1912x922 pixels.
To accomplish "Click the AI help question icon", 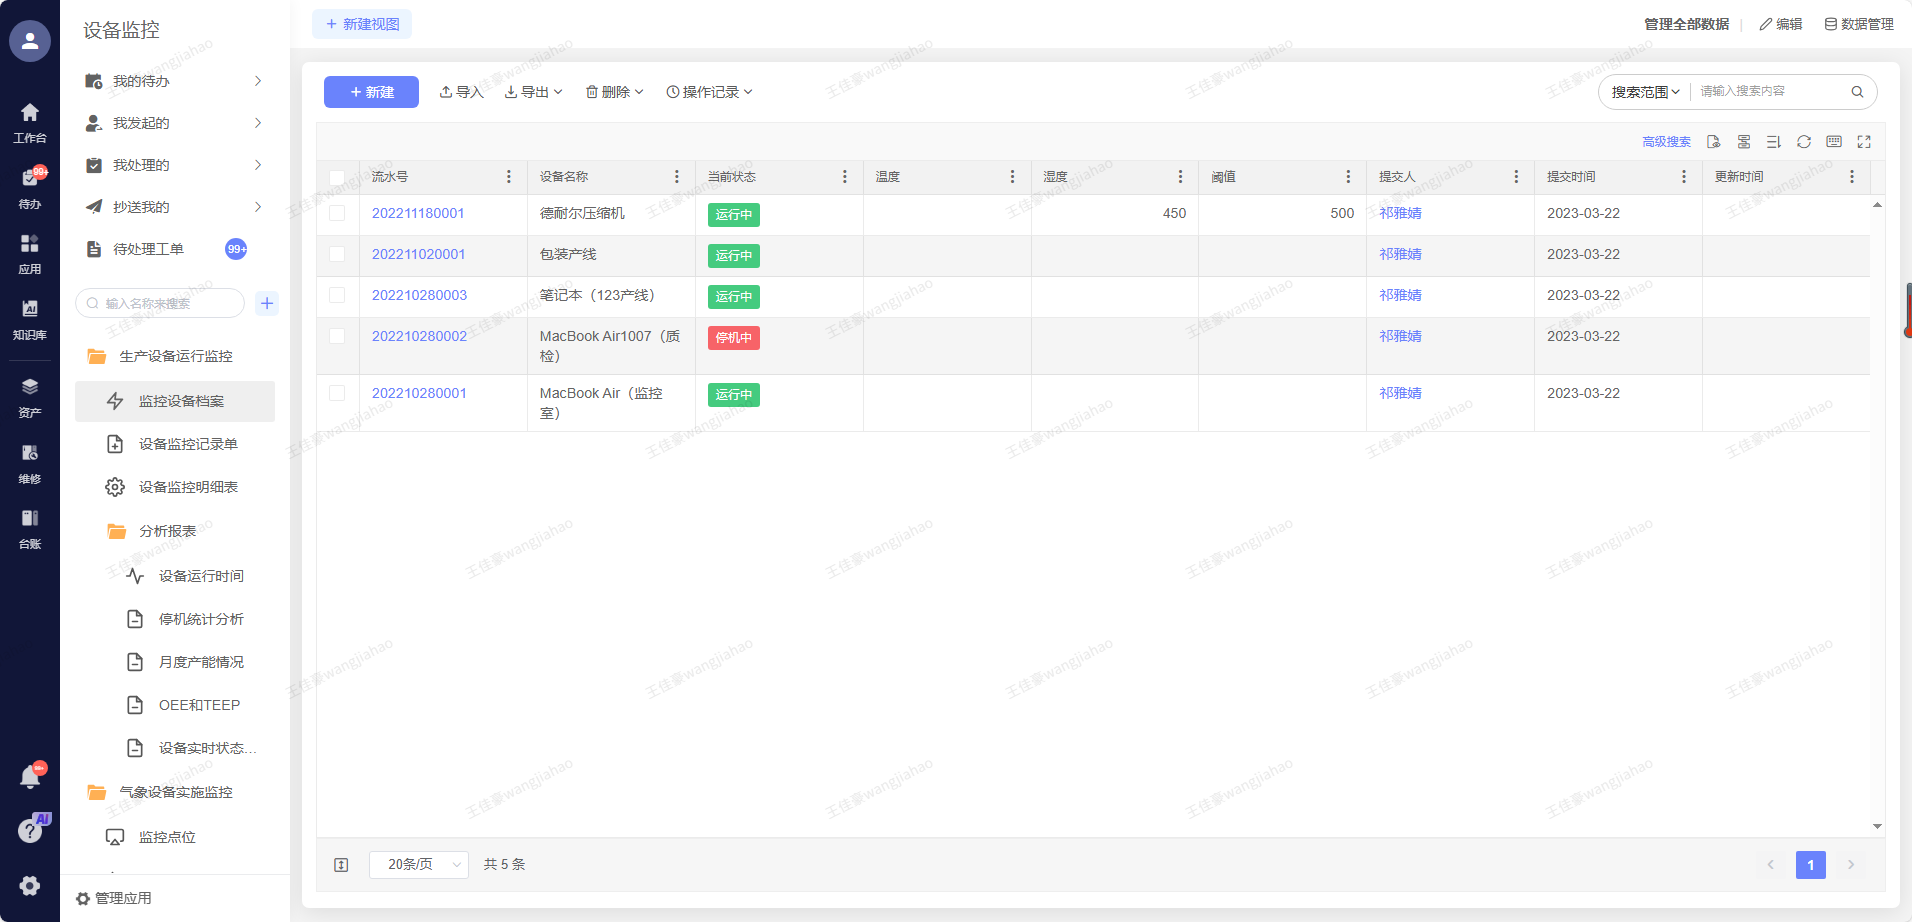I will pos(30,830).
